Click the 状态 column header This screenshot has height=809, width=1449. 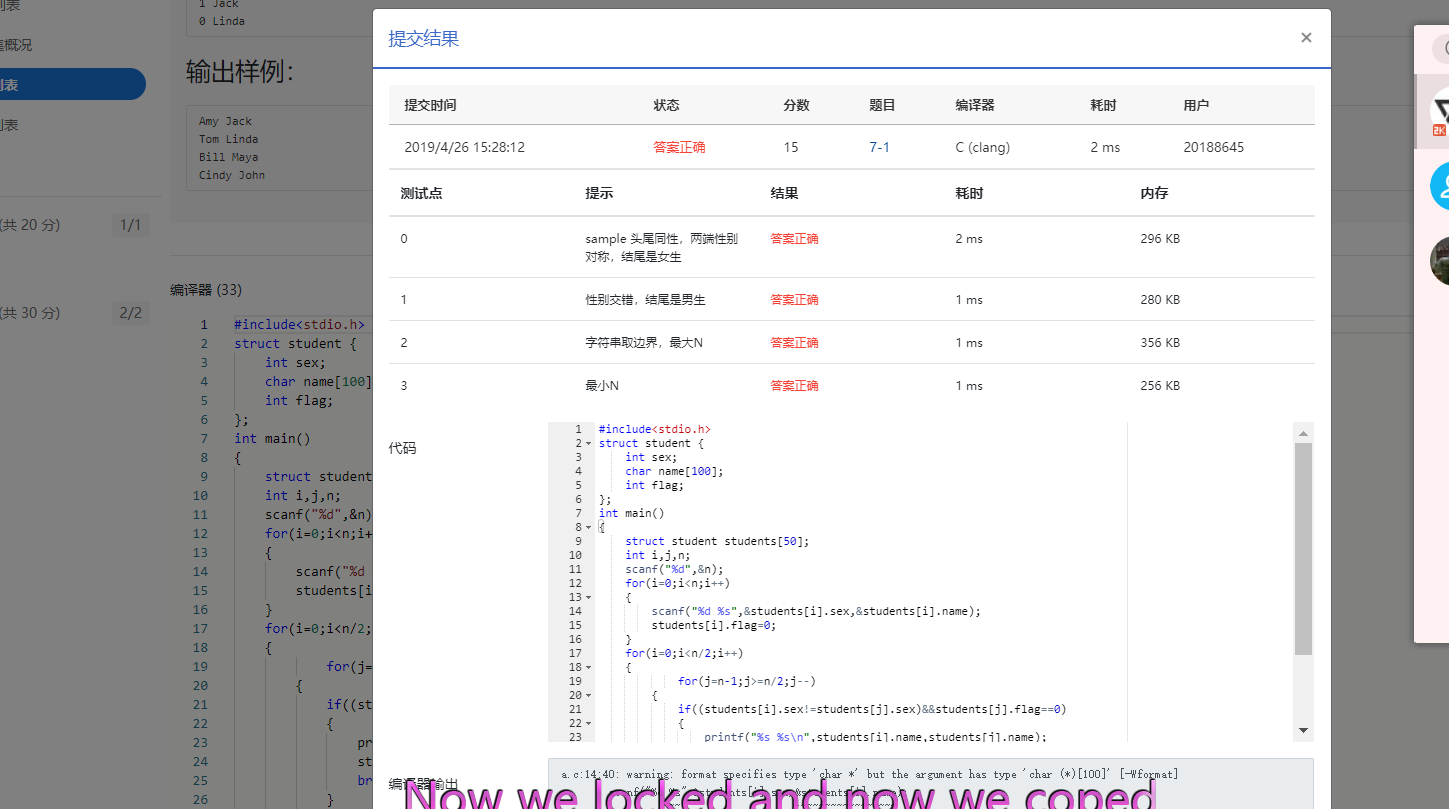pyautogui.click(x=666, y=105)
